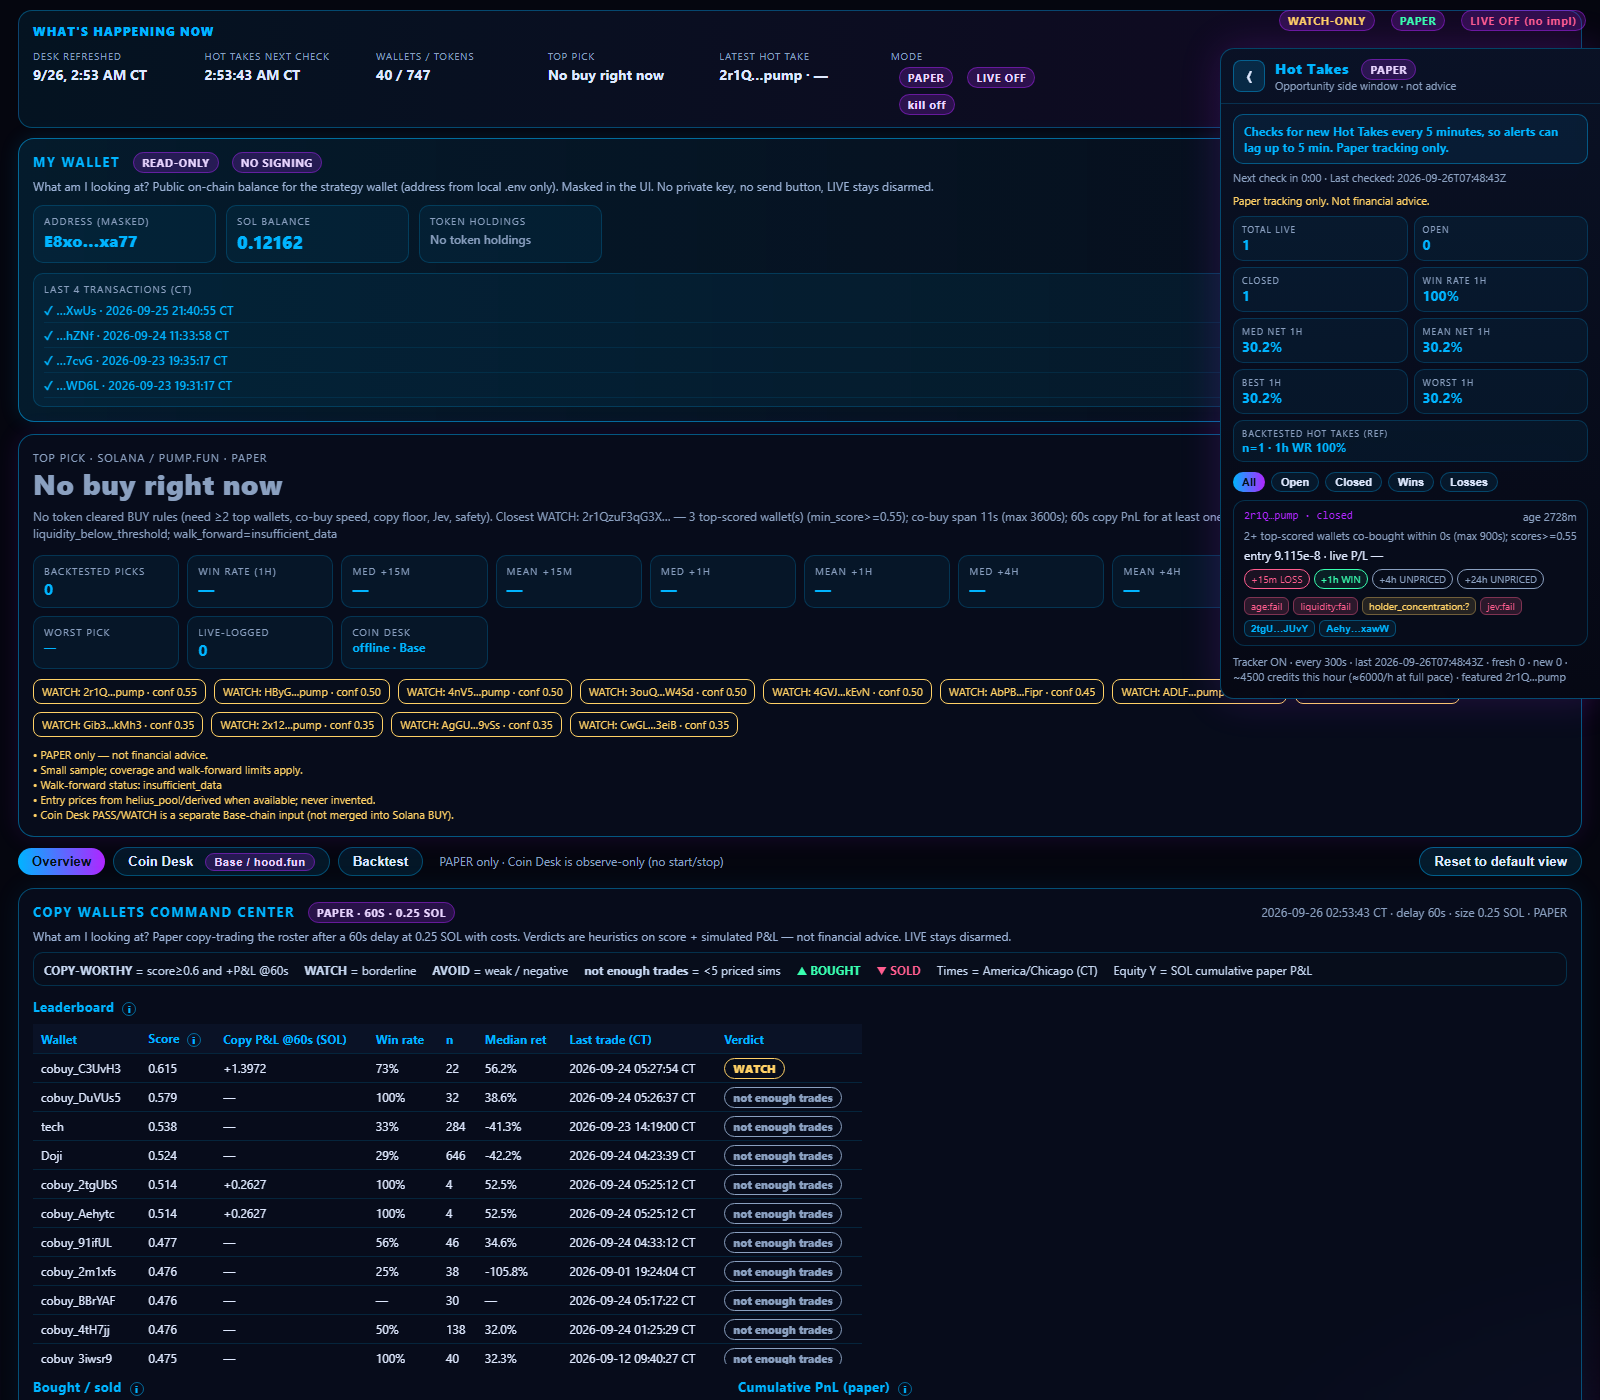Click the LIVE OFF (no impl) badge
This screenshot has height=1400, width=1600.
click(x=1522, y=21)
